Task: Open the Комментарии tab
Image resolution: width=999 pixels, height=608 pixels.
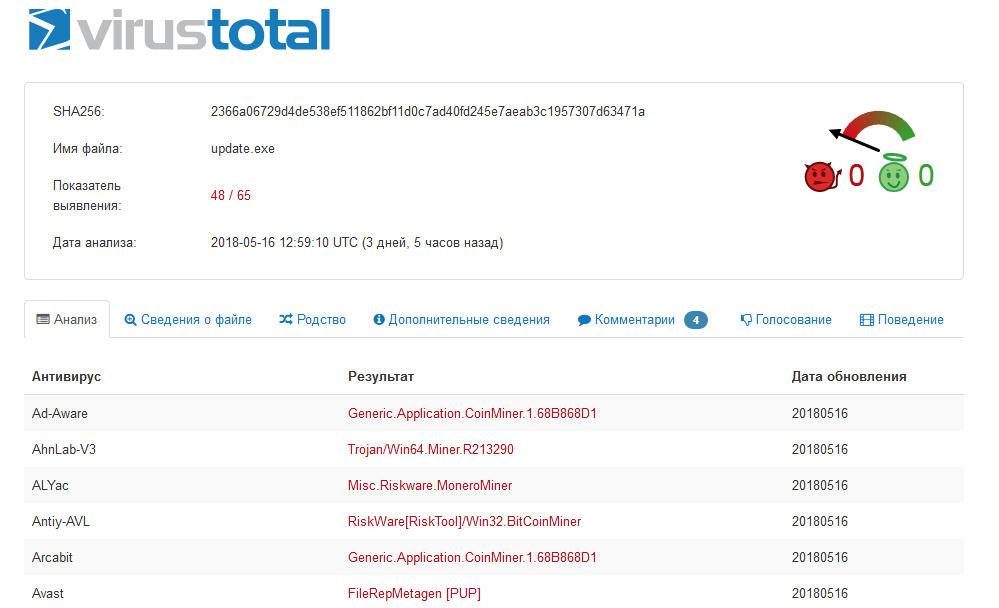Action: 642,320
